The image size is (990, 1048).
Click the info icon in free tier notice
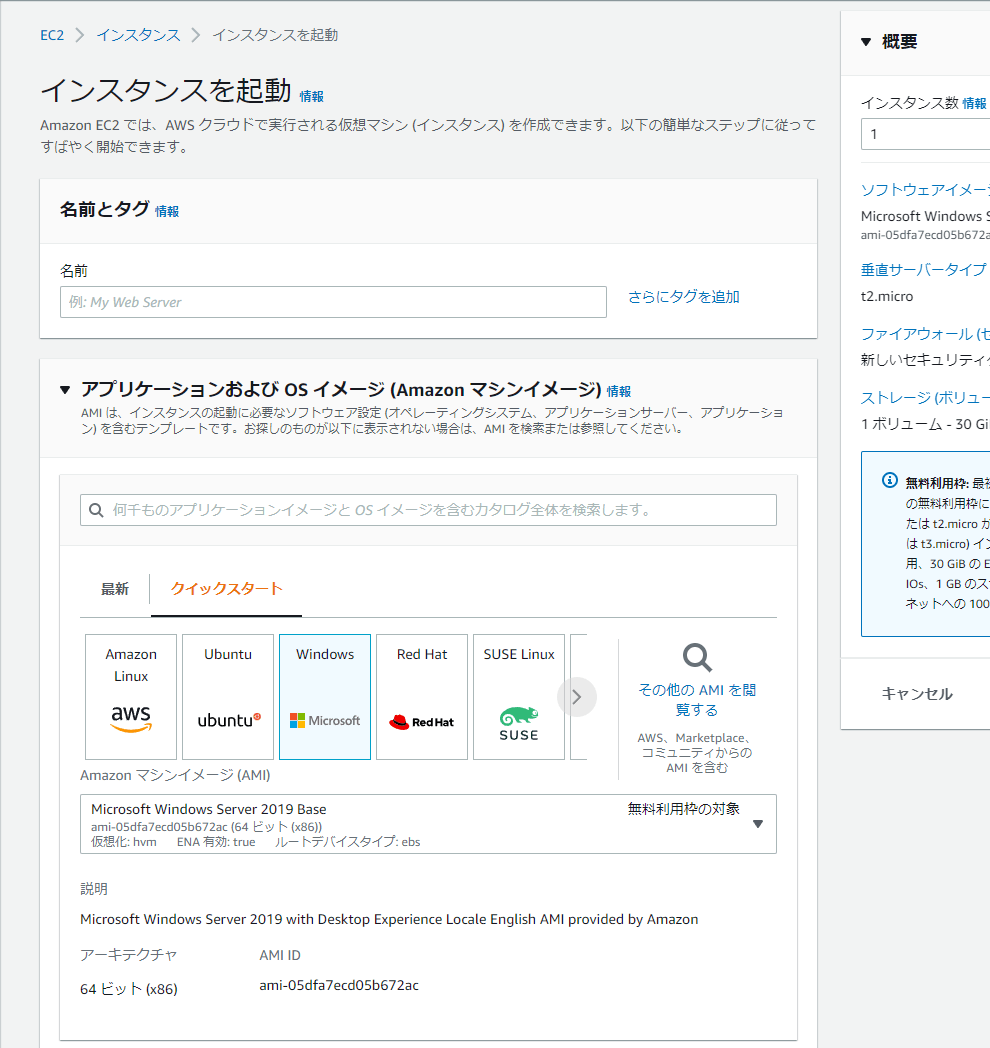tap(890, 480)
